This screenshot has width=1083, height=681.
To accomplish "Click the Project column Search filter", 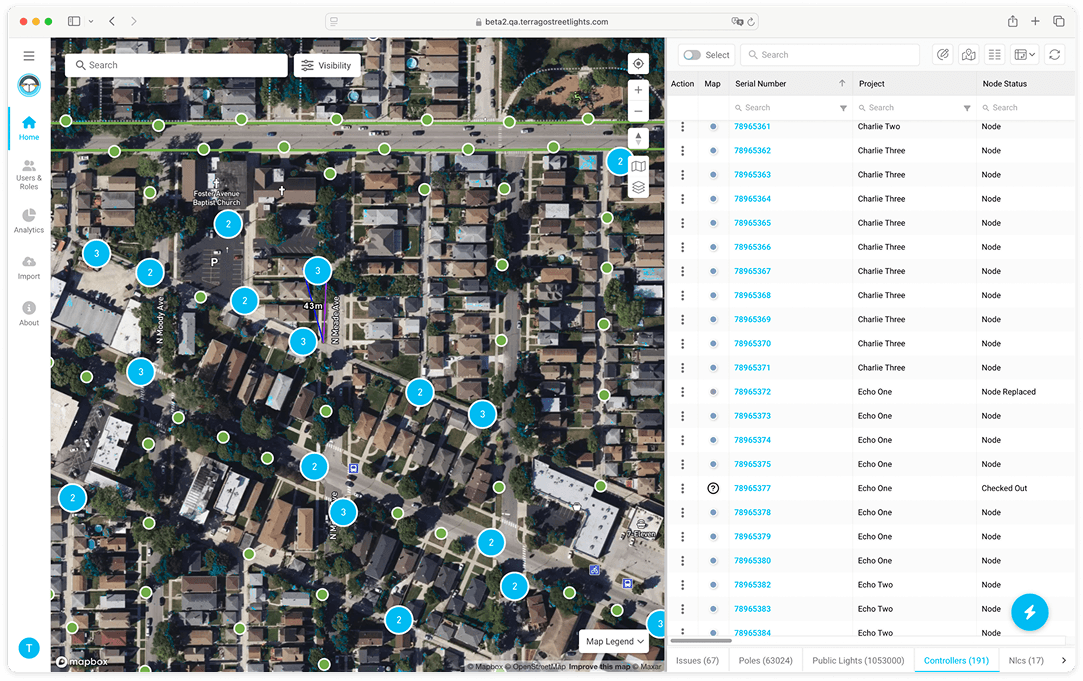I will click(x=908, y=108).
